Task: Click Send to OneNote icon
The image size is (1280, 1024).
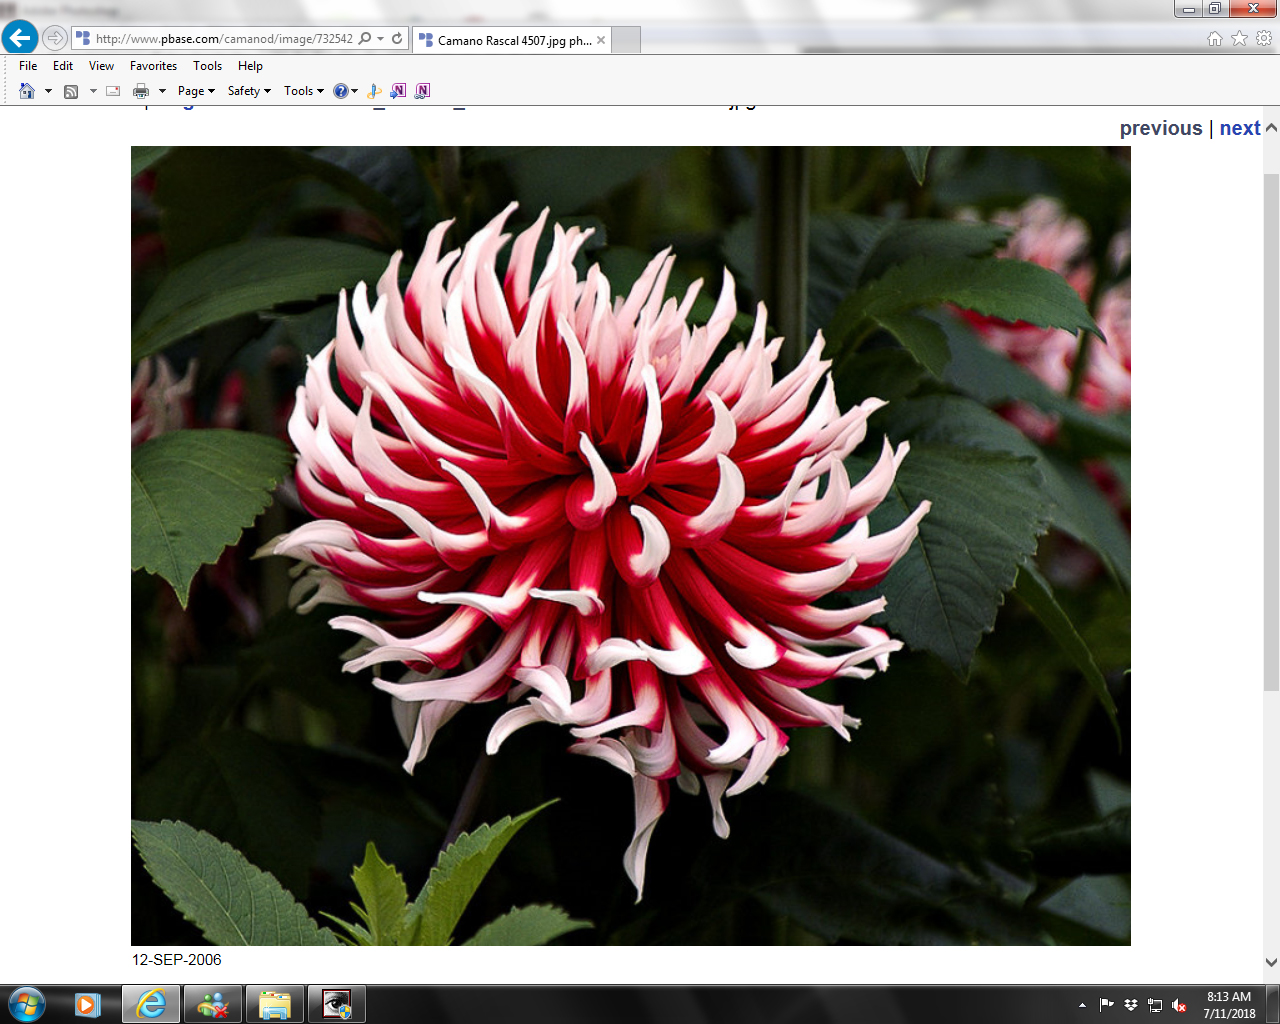Action: (x=398, y=91)
